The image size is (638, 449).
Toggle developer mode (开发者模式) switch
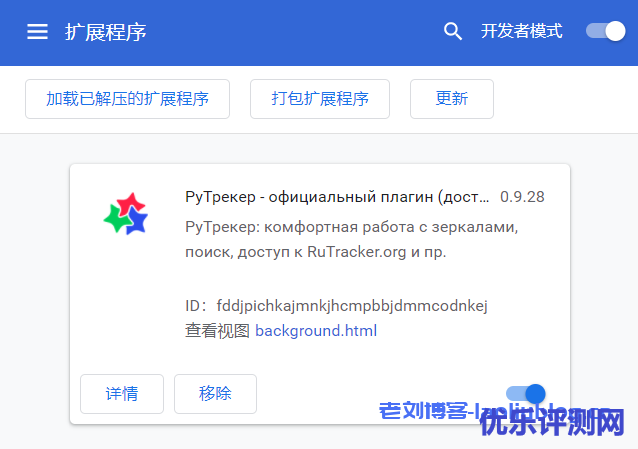(605, 31)
